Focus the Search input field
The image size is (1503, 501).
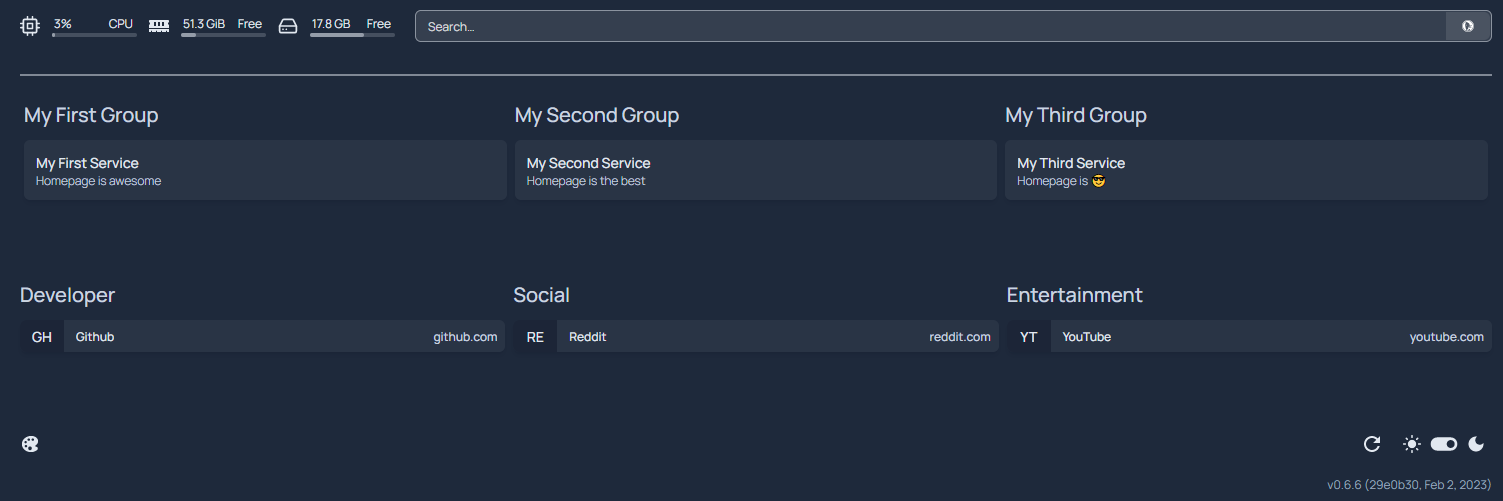click(x=930, y=26)
